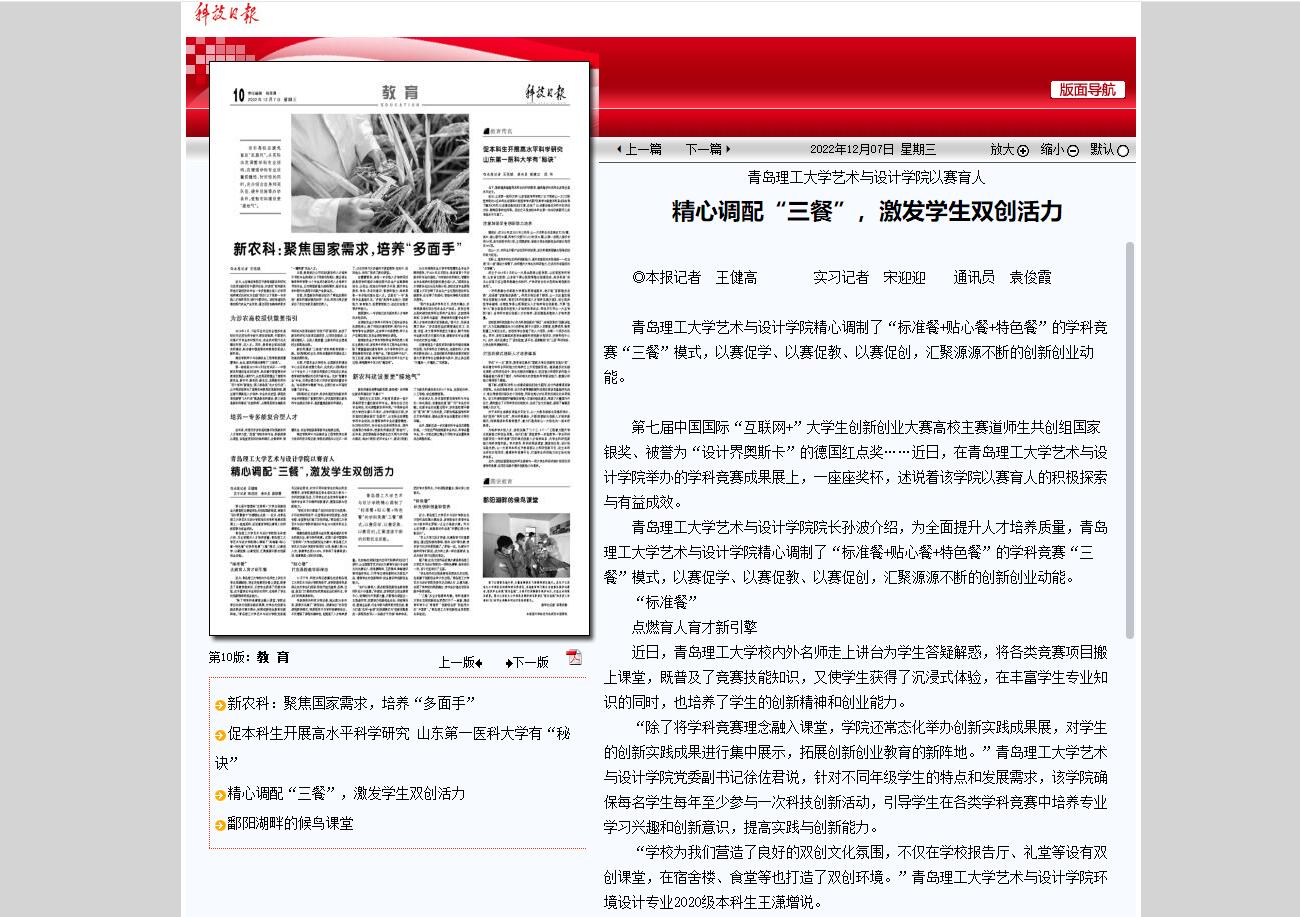Open article 促本科生开展高水平科学研究
This screenshot has height=917, width=1300.
[398, 733]
